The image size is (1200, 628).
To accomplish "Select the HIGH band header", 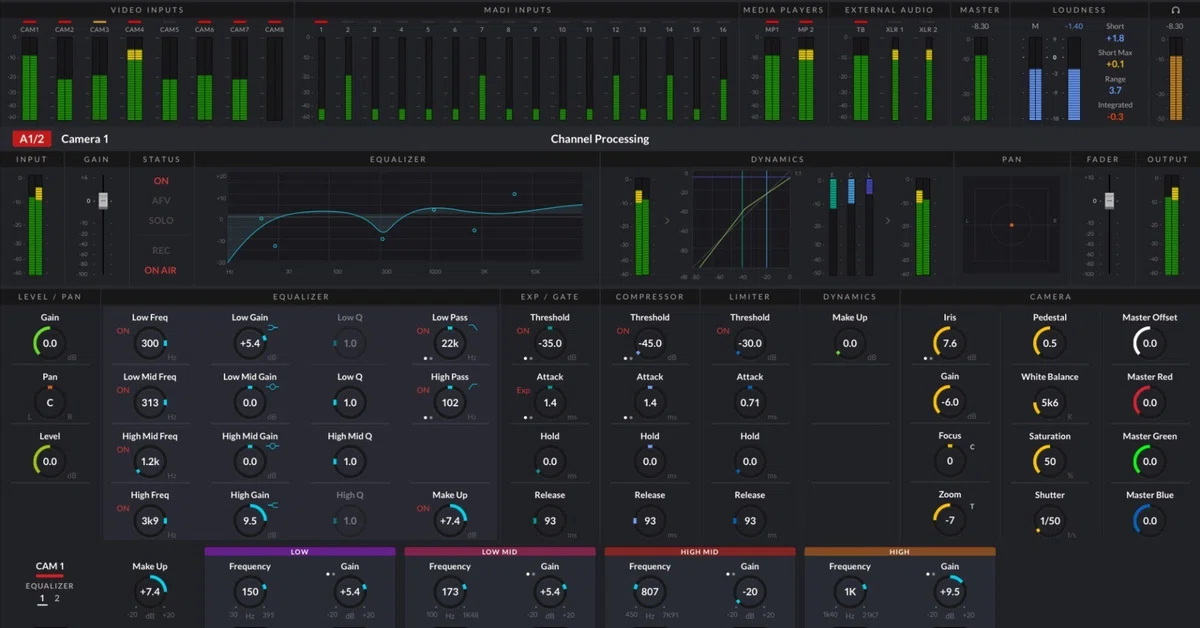I will tap(900, 551).
